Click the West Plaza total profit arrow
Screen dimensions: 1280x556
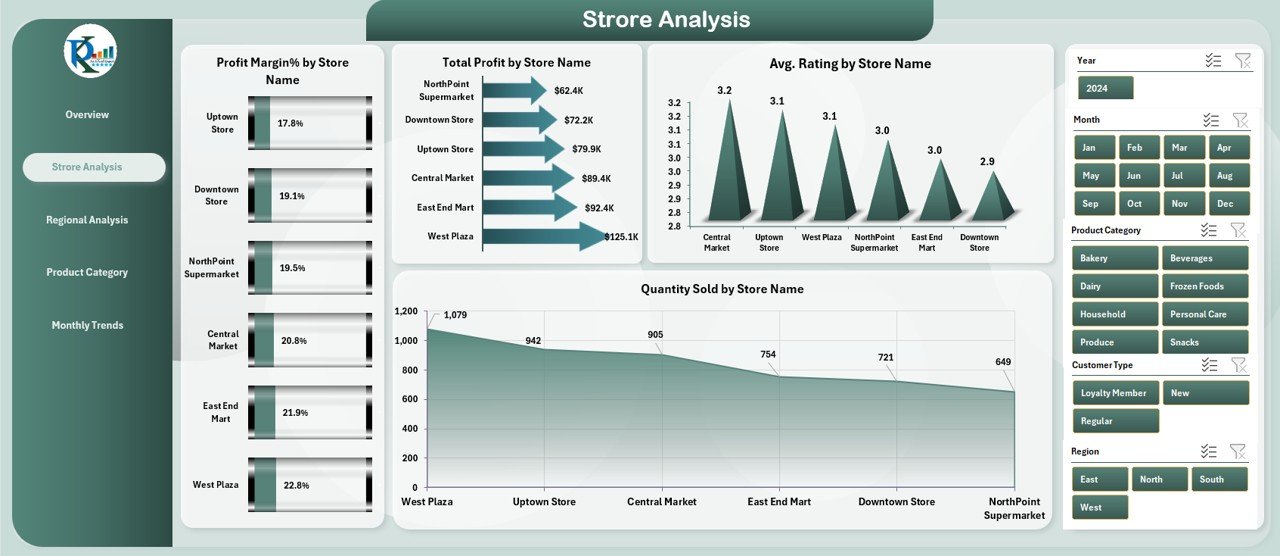click(543, 237)
